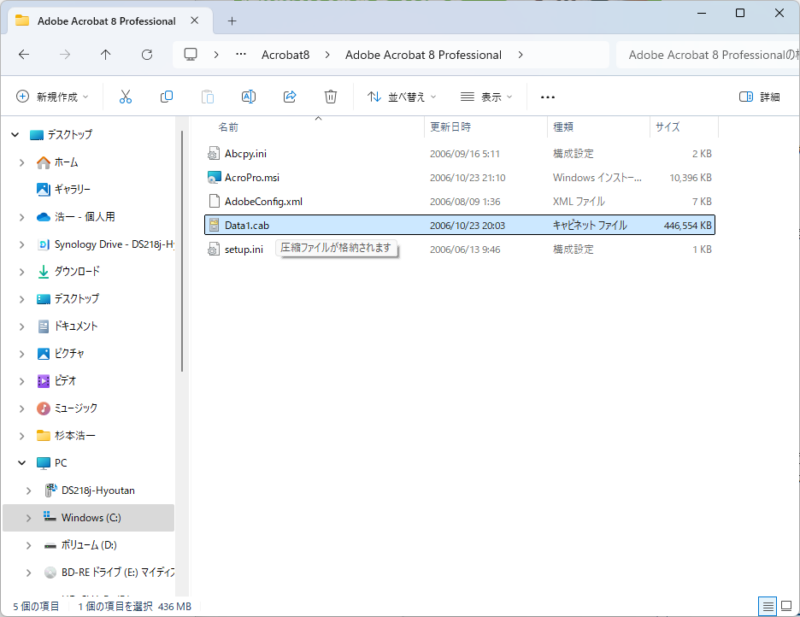Collapse the top デスクトップ tree node
This screenshot has width=800, height=617.
coord(15,135)
